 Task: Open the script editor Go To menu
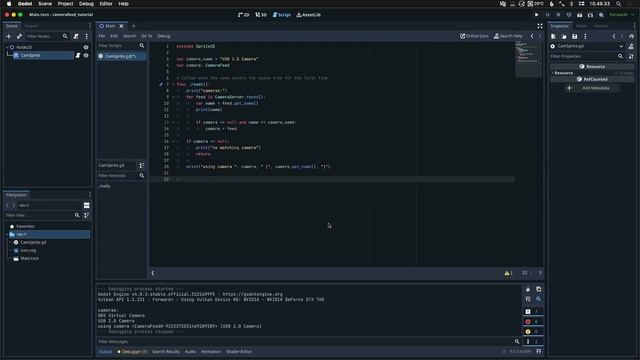[x=147, y=36]
